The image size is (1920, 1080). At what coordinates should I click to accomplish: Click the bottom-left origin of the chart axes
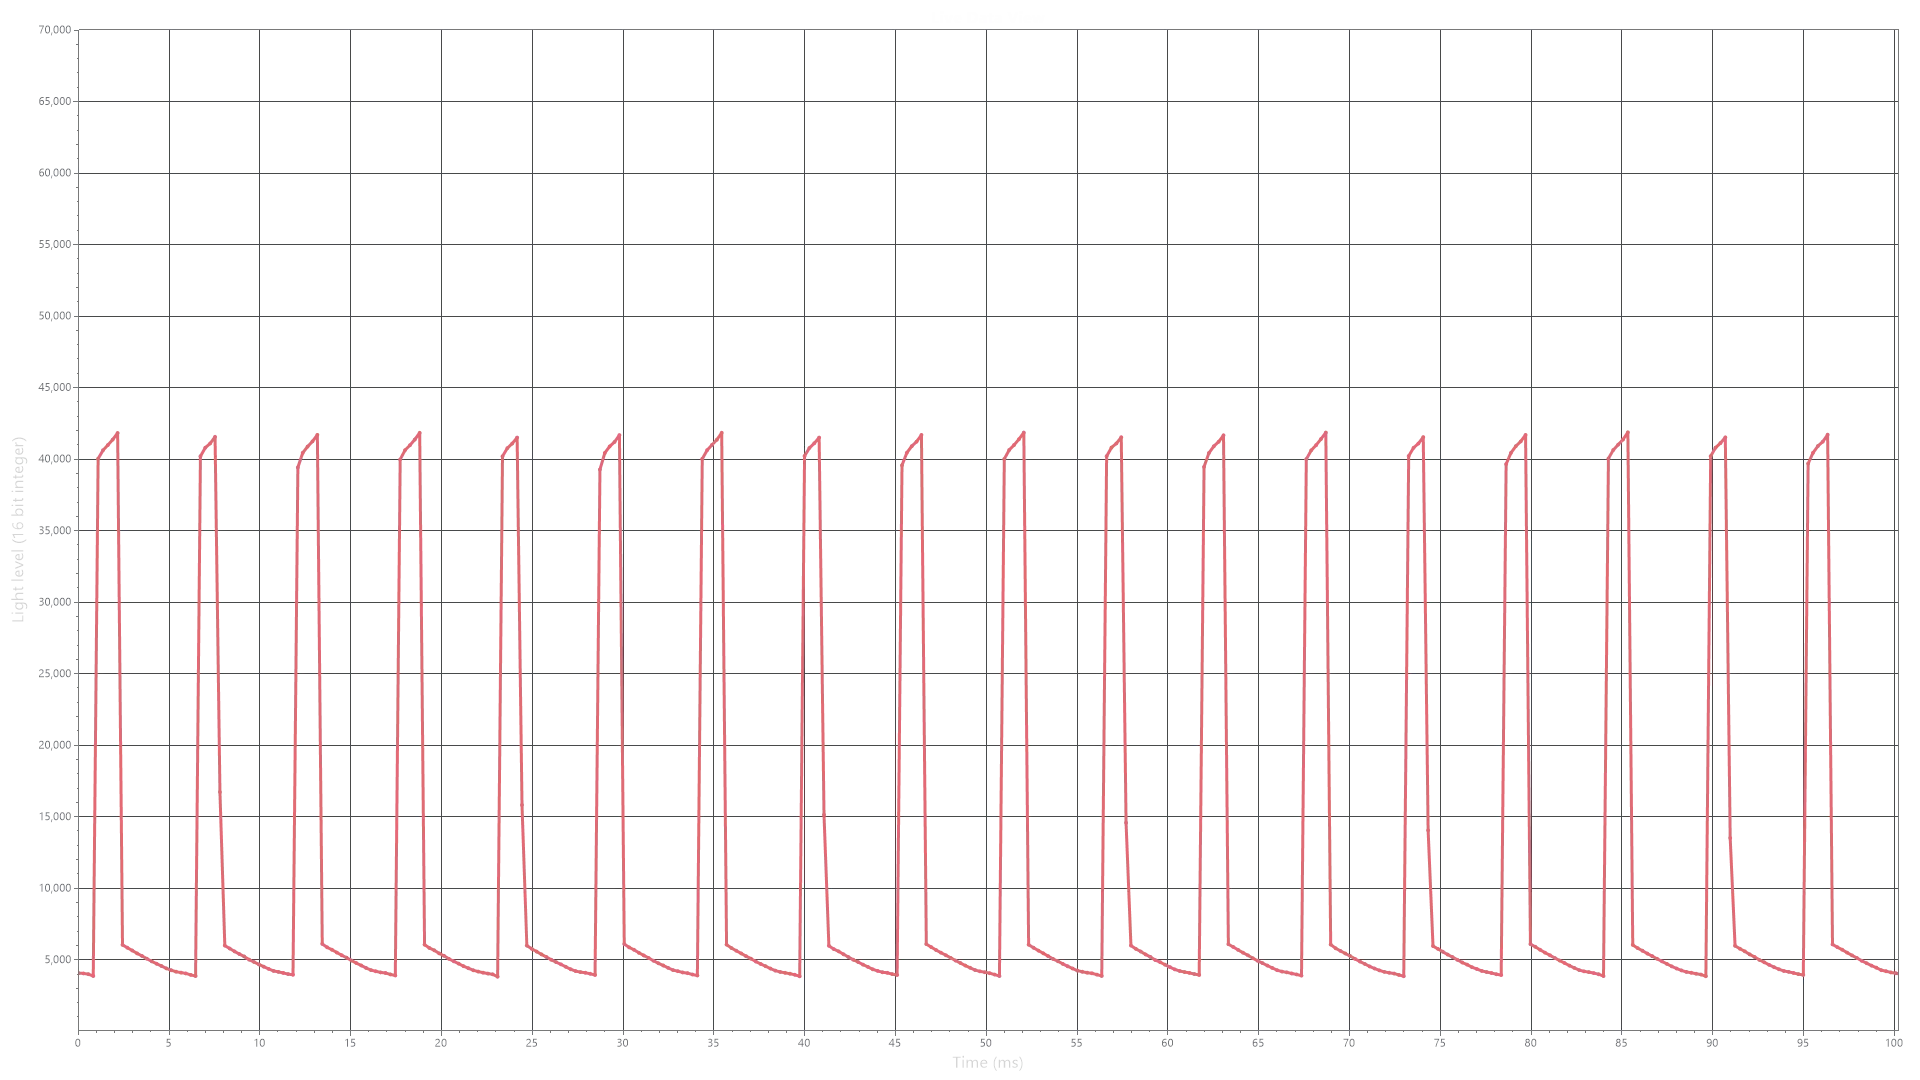pos(79,1028)
